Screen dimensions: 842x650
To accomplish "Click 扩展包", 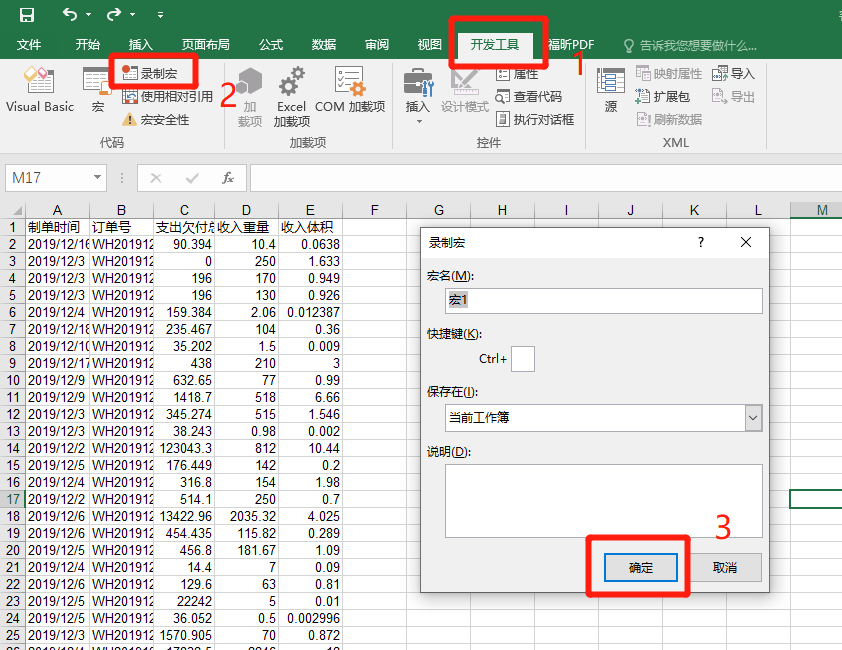I will click(663, 97).
